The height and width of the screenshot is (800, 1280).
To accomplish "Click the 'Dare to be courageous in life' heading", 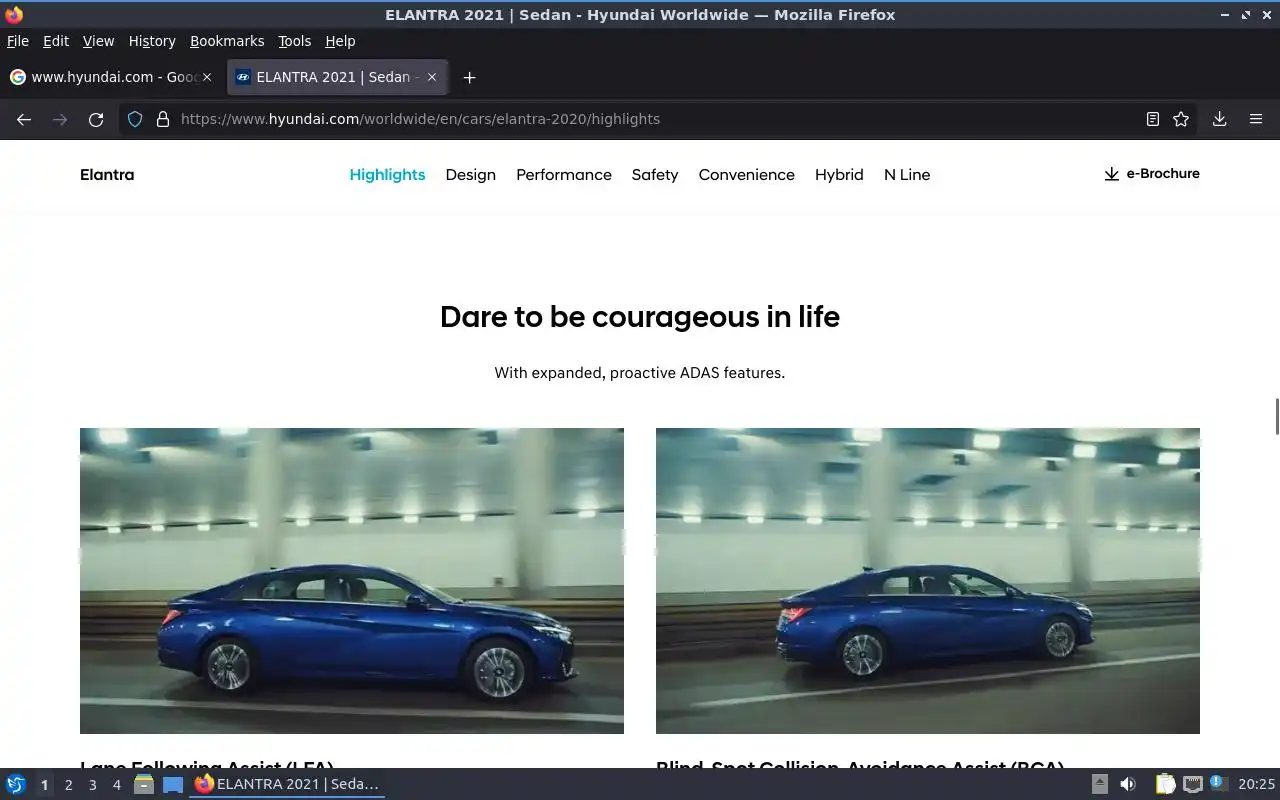I will [x=640, y=317].
